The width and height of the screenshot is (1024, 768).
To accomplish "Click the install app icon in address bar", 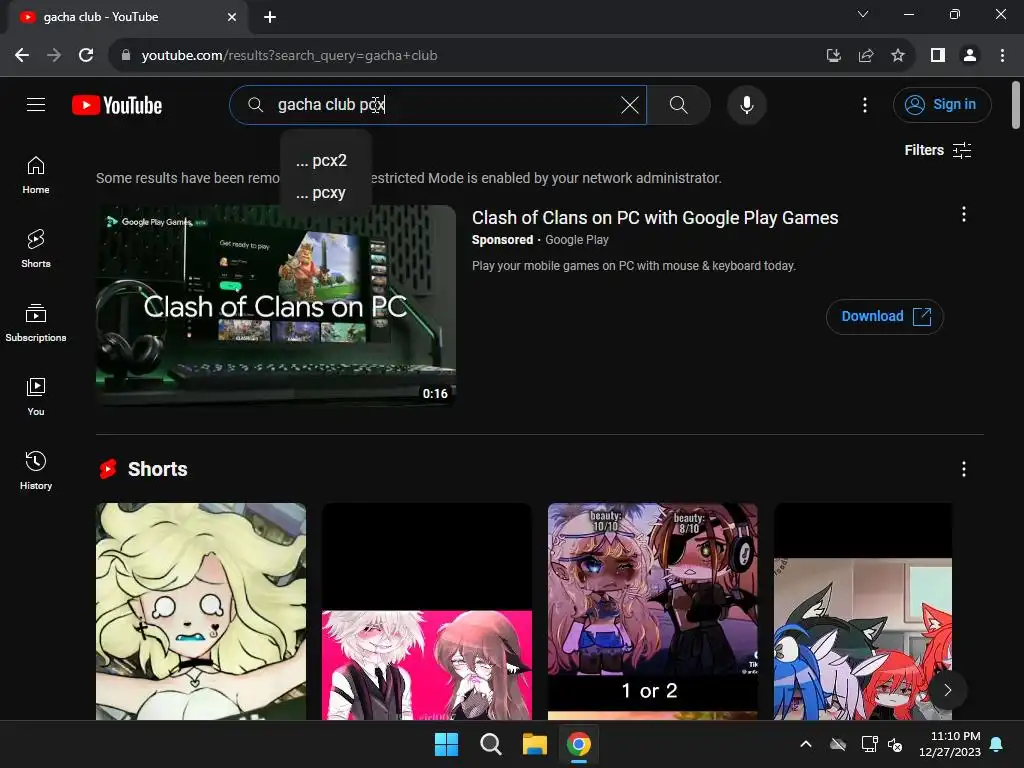I will click(x=833, y=56).
